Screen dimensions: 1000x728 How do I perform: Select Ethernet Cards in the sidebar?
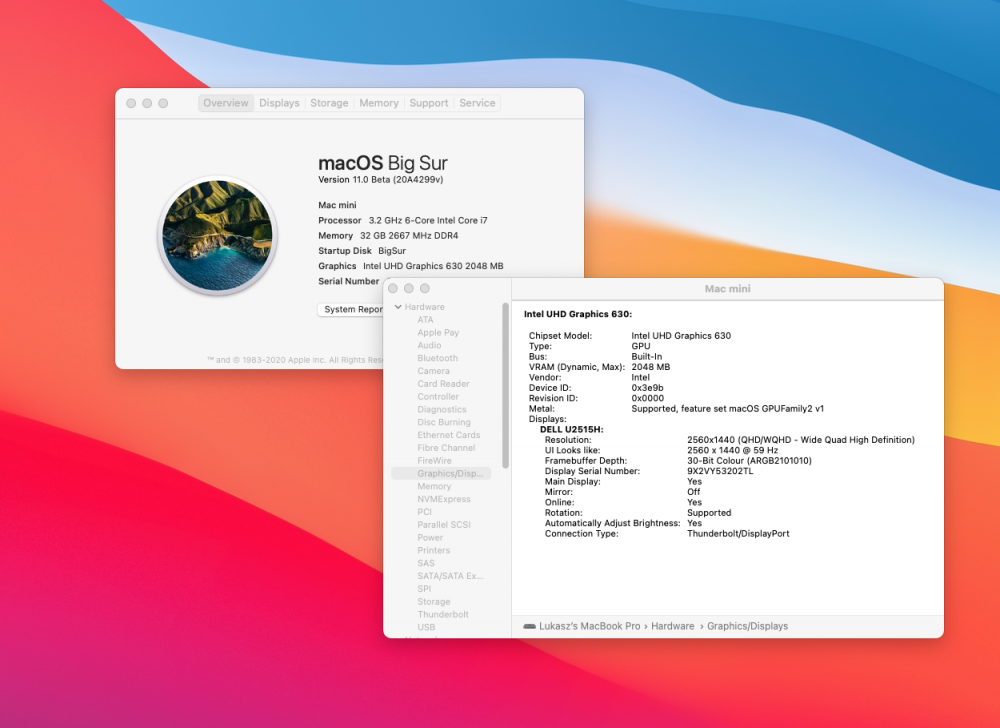tap(449, 435)
